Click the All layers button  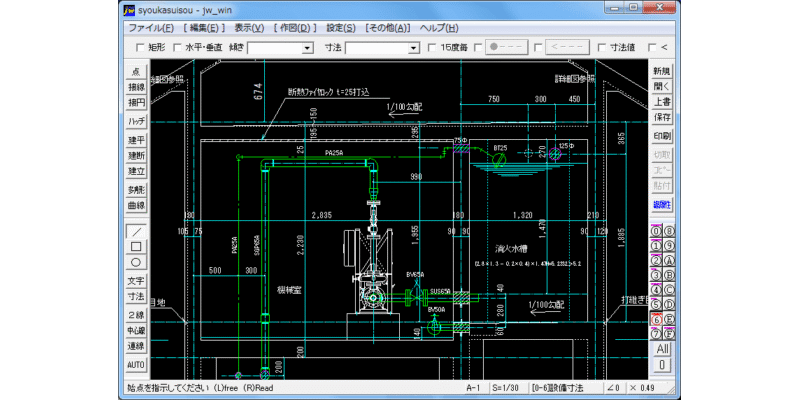pos(662,349)
